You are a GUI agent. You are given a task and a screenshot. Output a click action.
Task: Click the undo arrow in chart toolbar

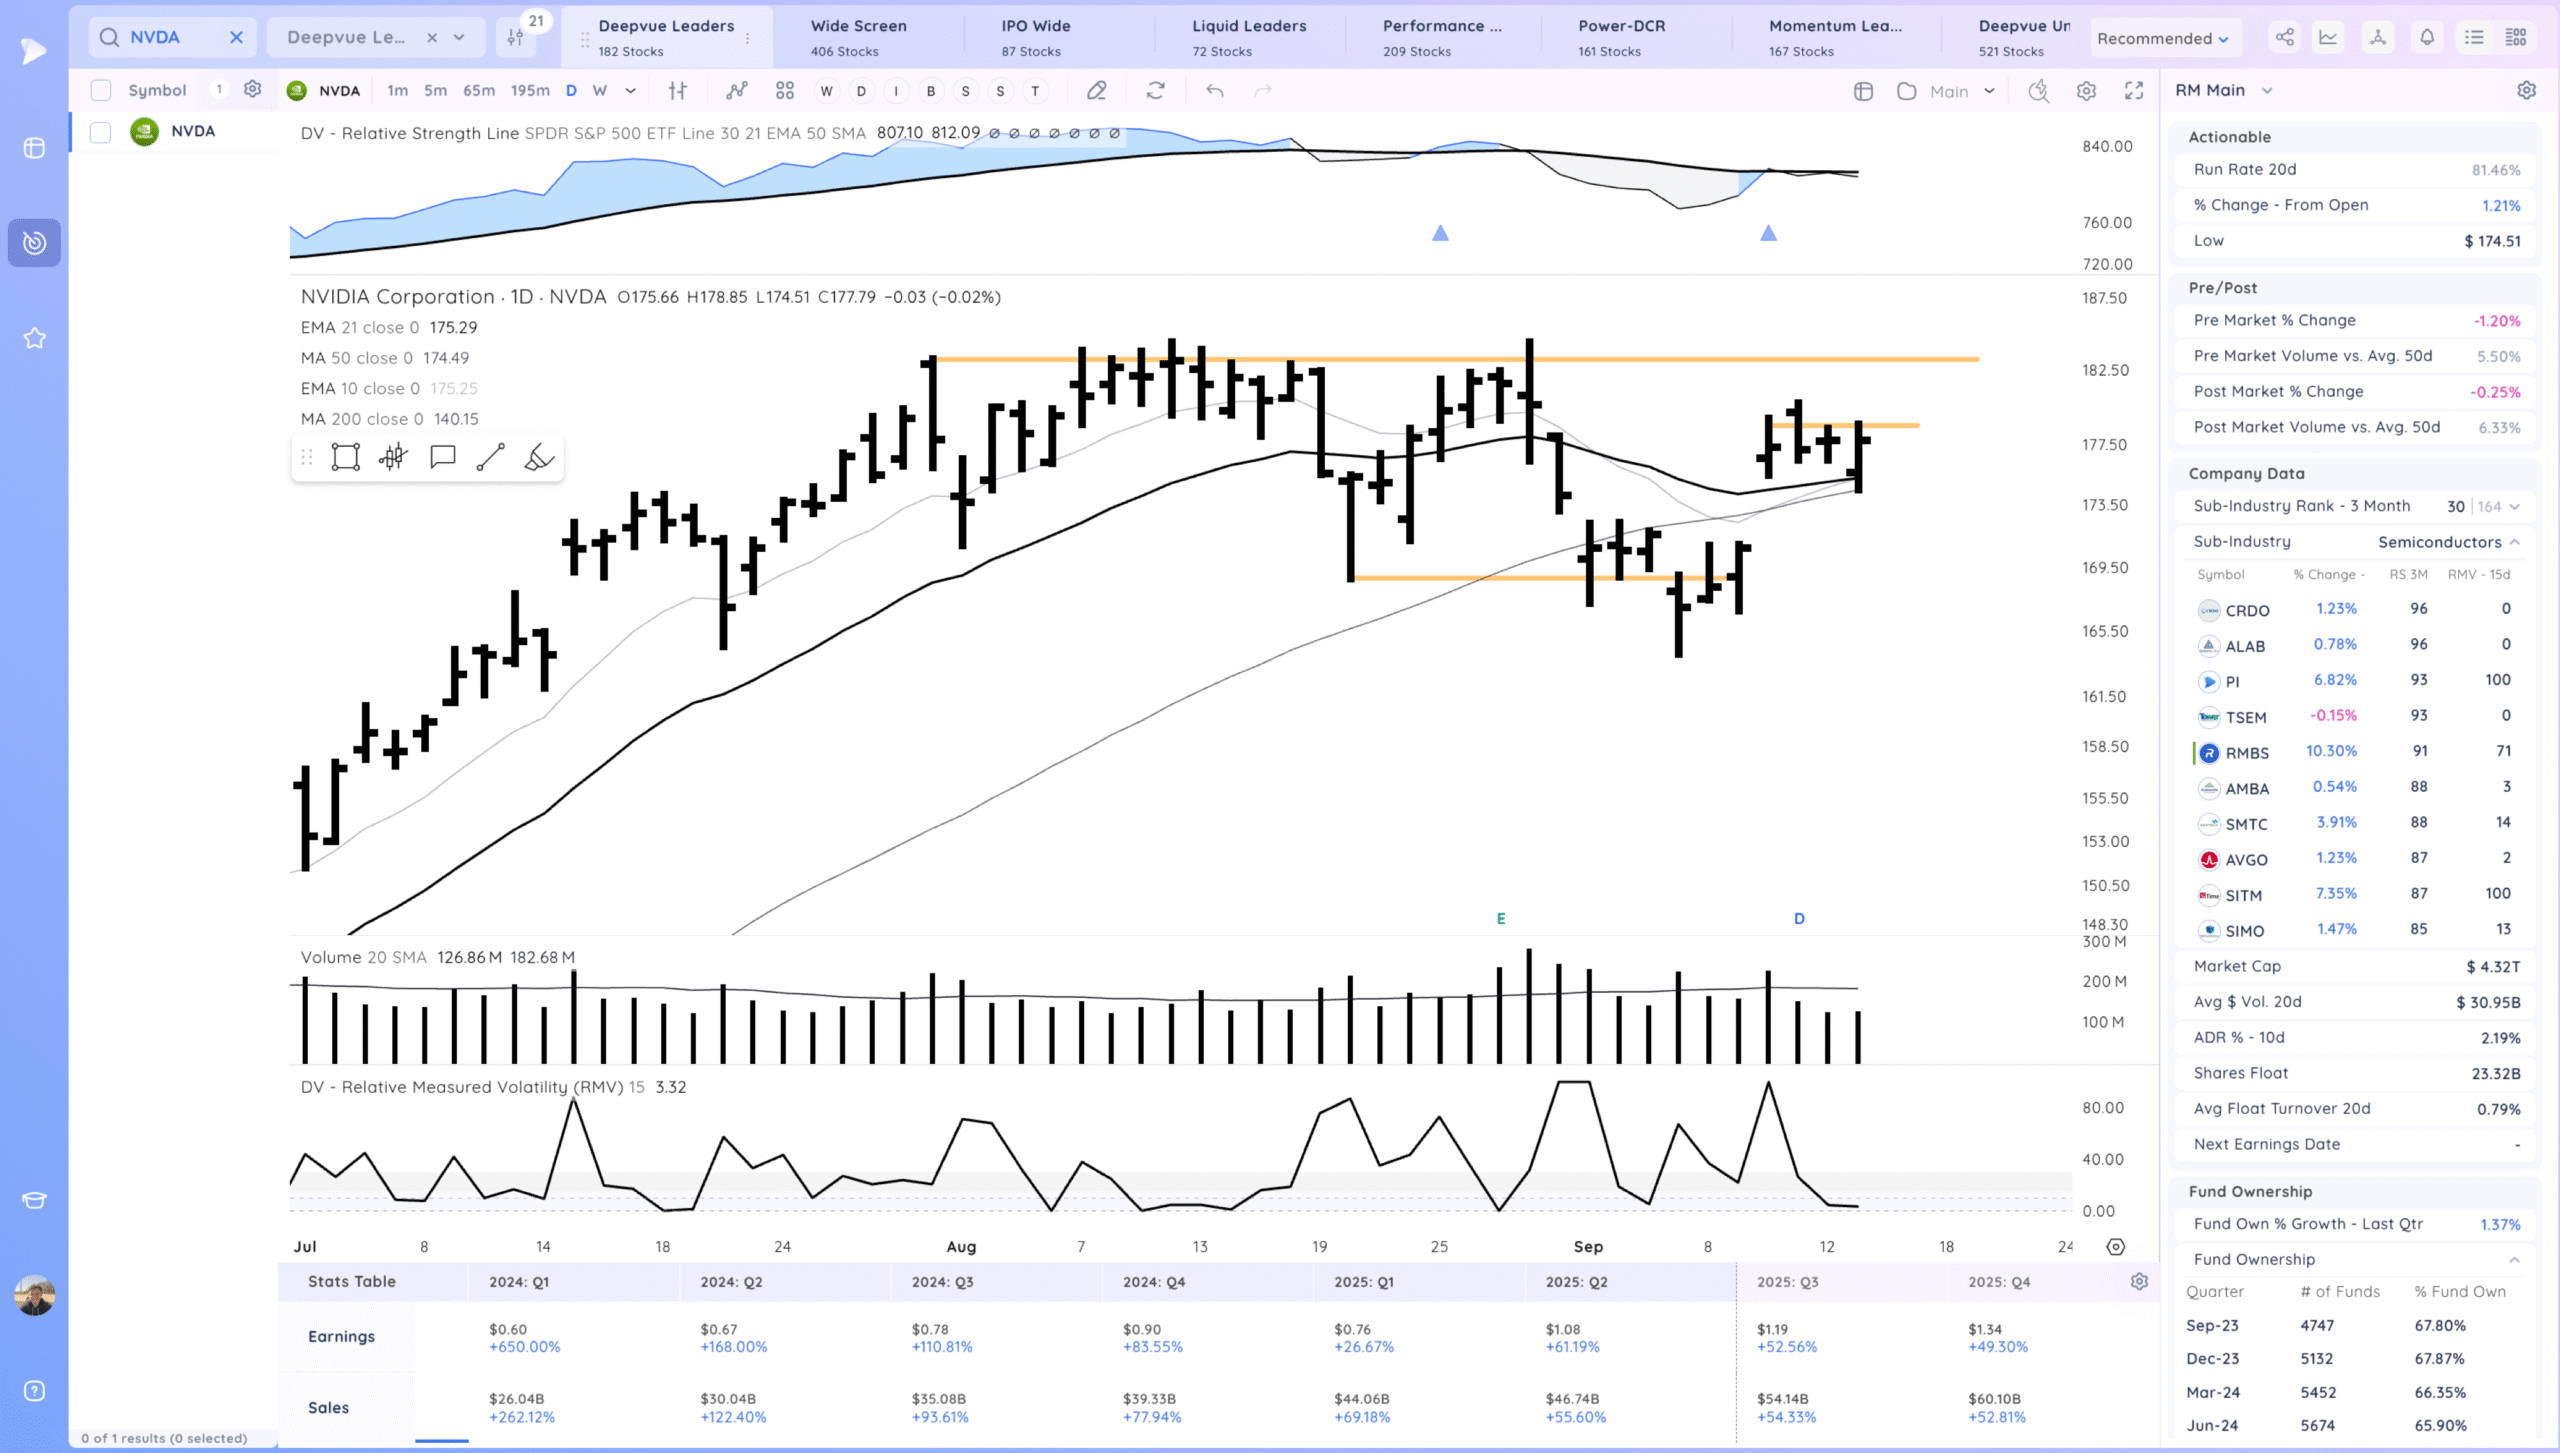[1215, 91]
